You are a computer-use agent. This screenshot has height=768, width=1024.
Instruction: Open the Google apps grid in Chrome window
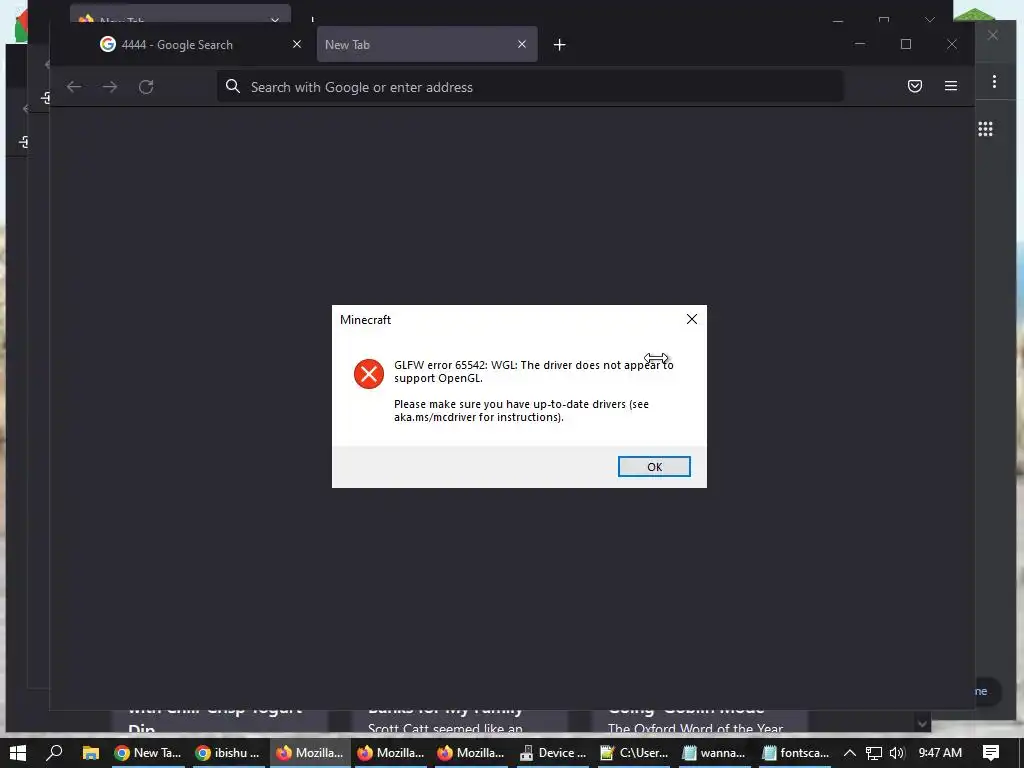click(985, 129)
